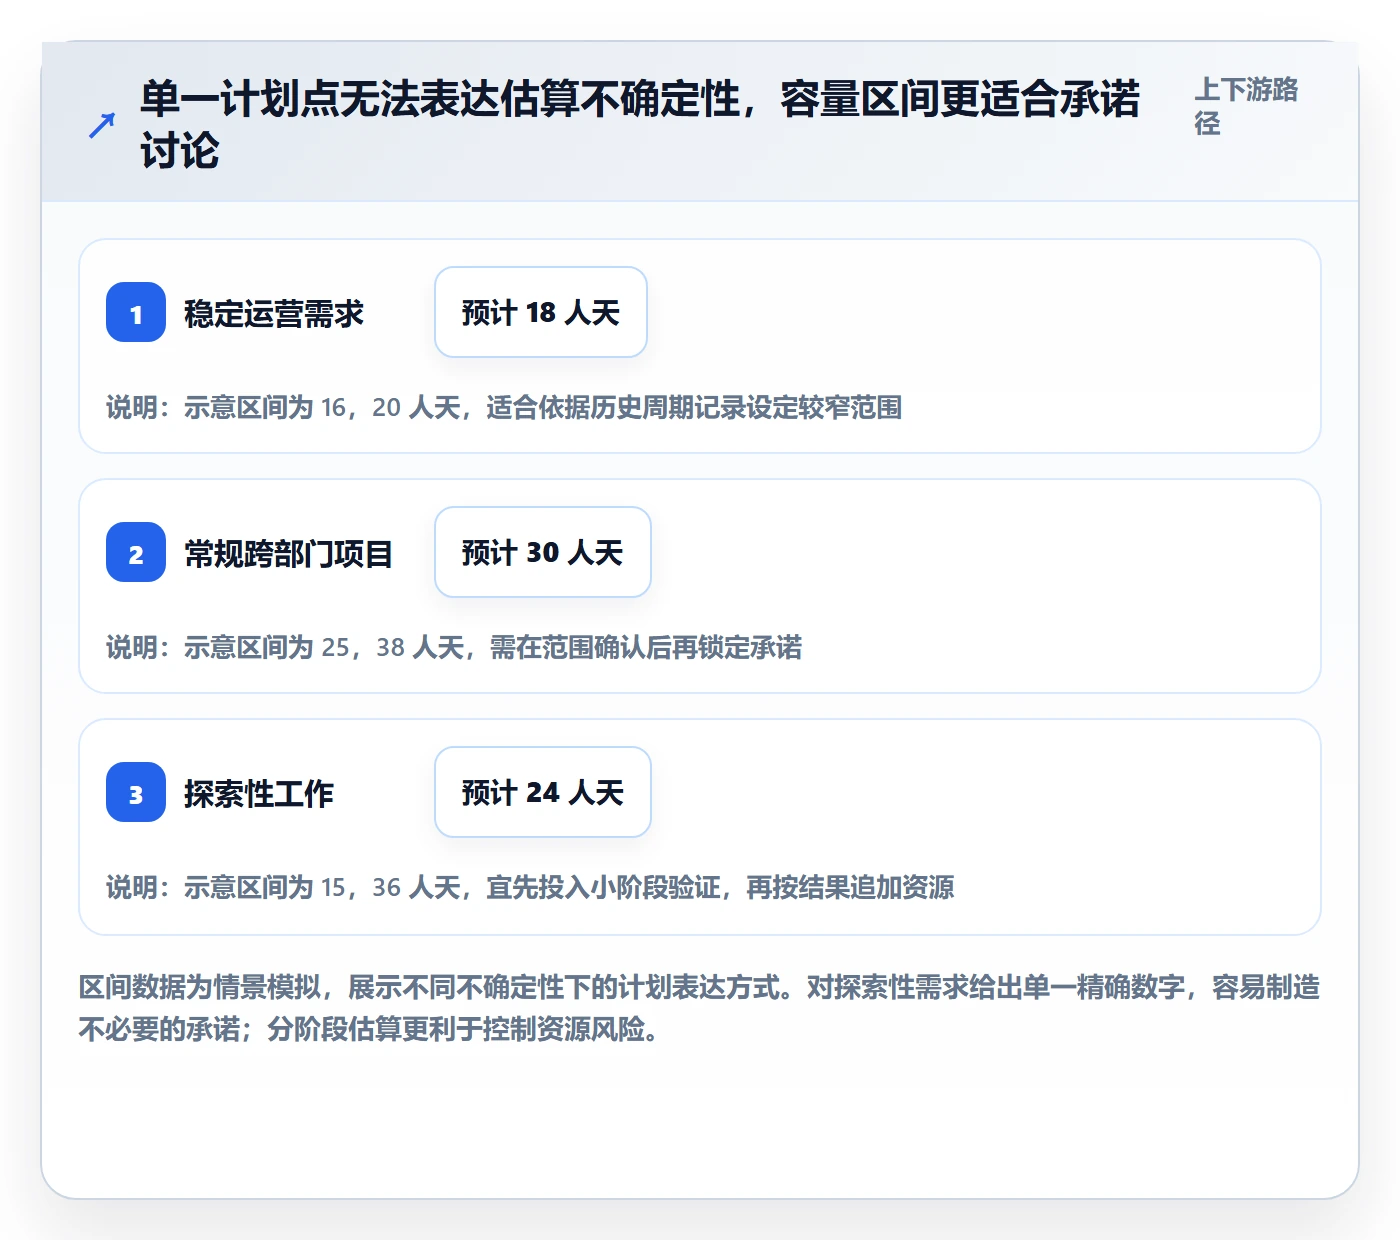Click the note mentioning 25，38 人天
The height and width of the screenshot is (1240, 1400).
point(454,647)
